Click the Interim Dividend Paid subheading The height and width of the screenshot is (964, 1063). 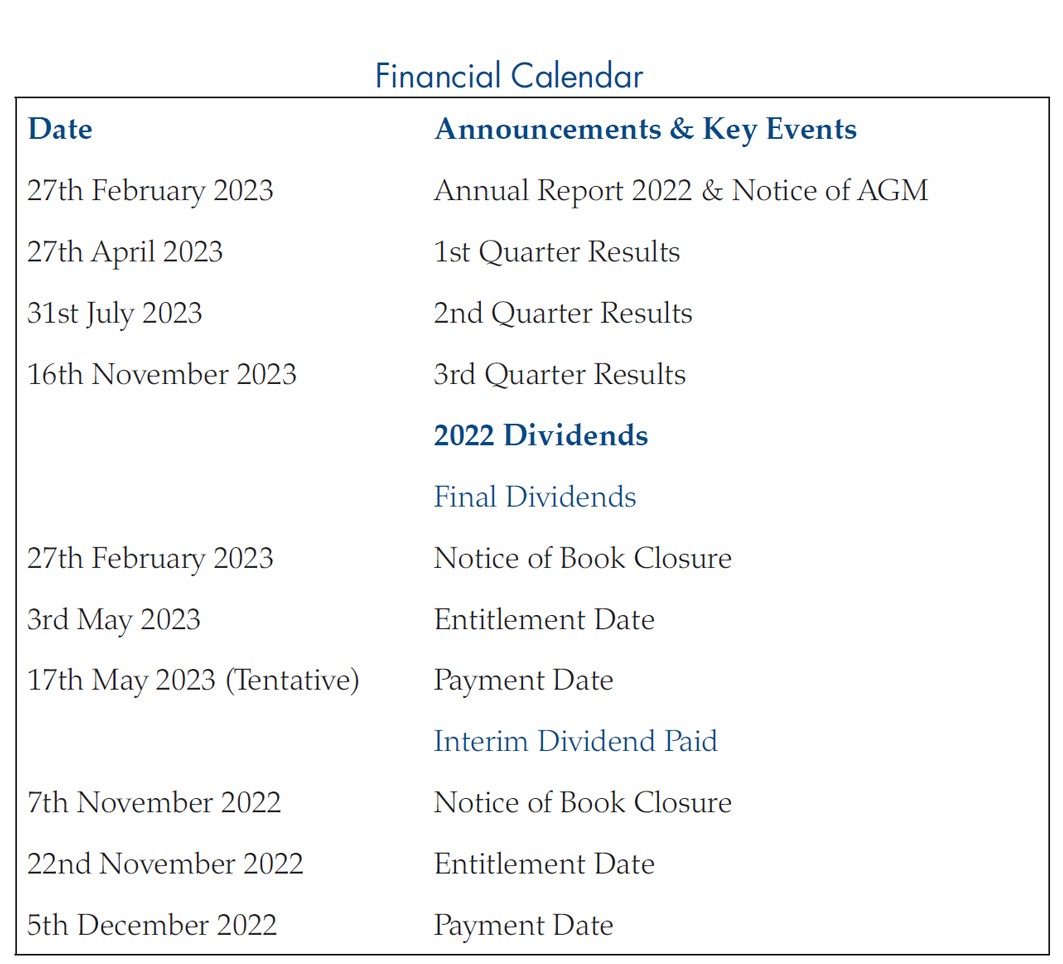click(575, 741)
